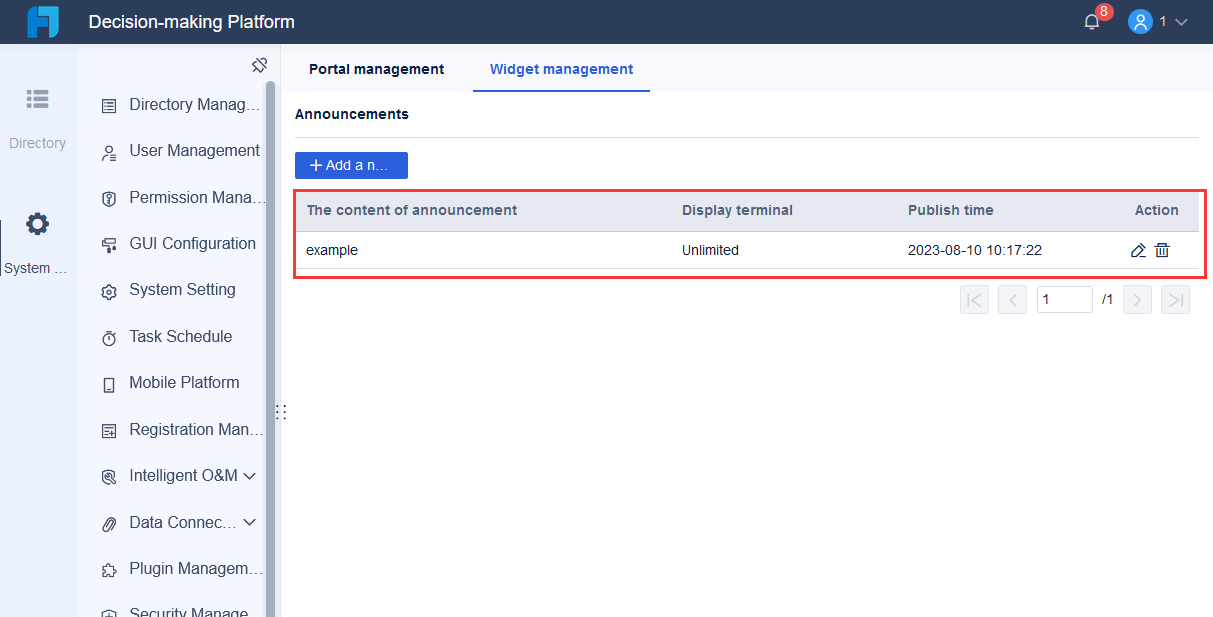Switch to the Widget management tab
The image size is (1213, 617).
tap(561, 69)
